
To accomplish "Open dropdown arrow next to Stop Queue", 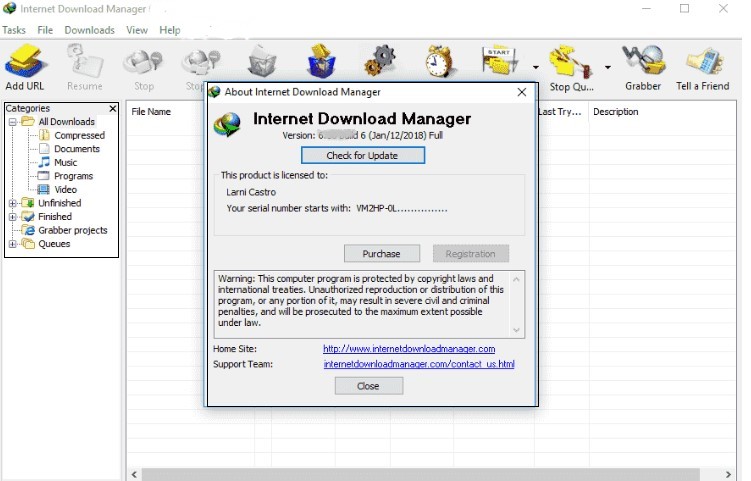I will coord(607,68).
